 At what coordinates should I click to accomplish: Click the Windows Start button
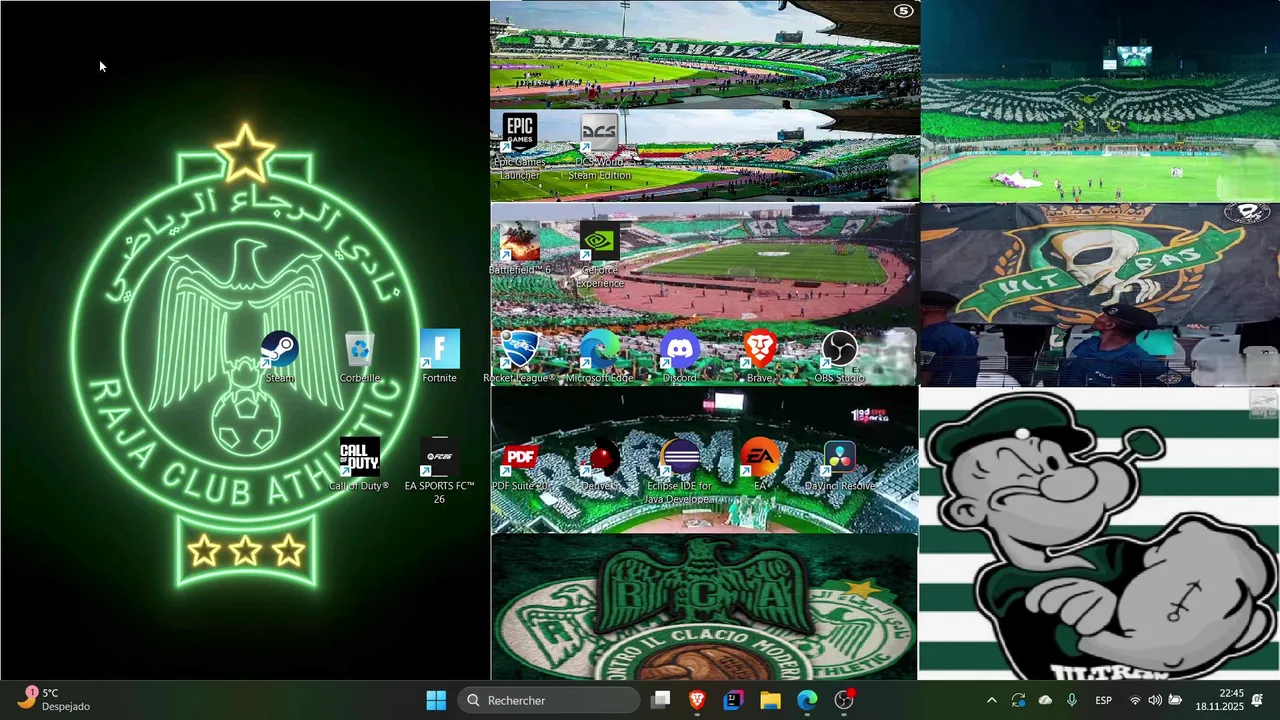(x=436, y=700)
